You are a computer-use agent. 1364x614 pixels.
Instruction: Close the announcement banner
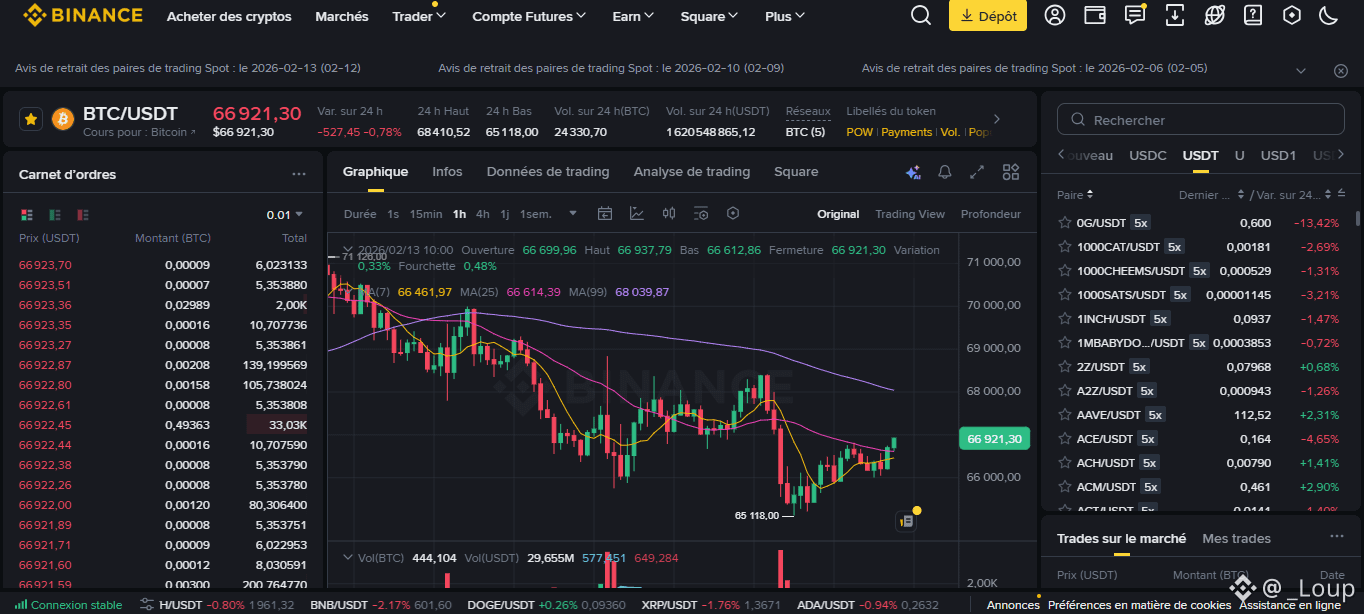[x=1341, y=70]
